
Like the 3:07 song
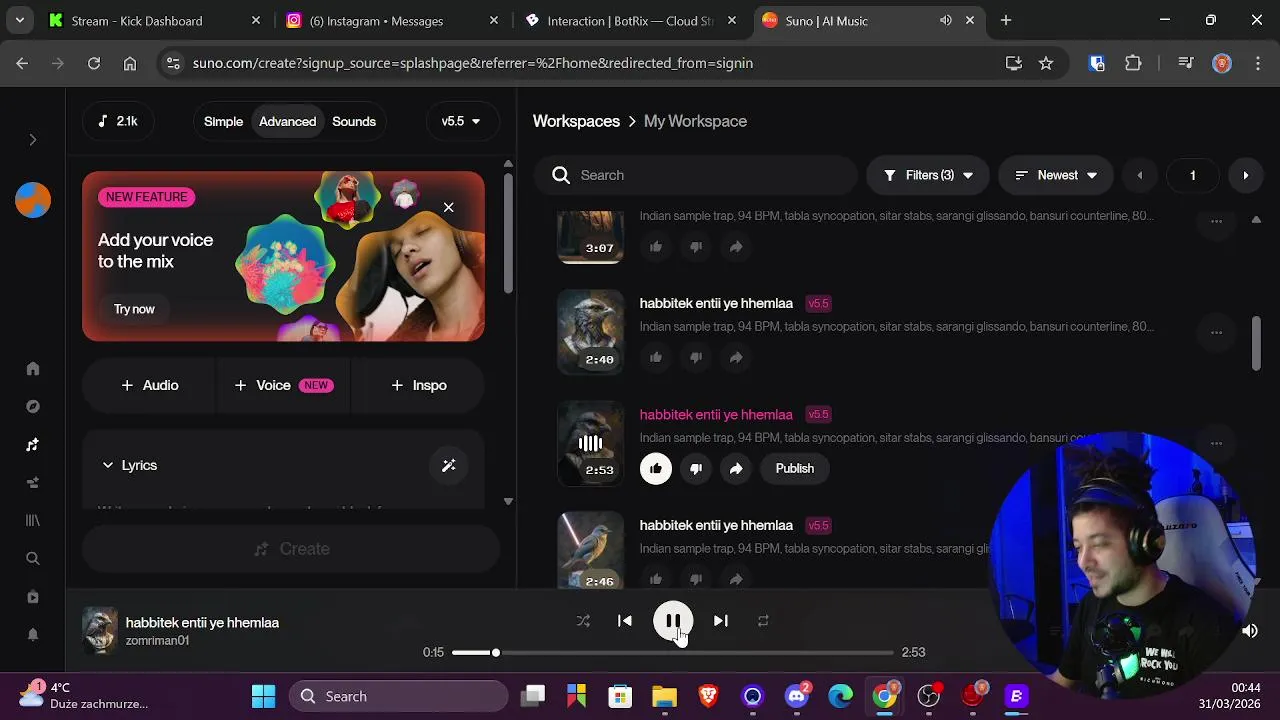pos(656,246)
